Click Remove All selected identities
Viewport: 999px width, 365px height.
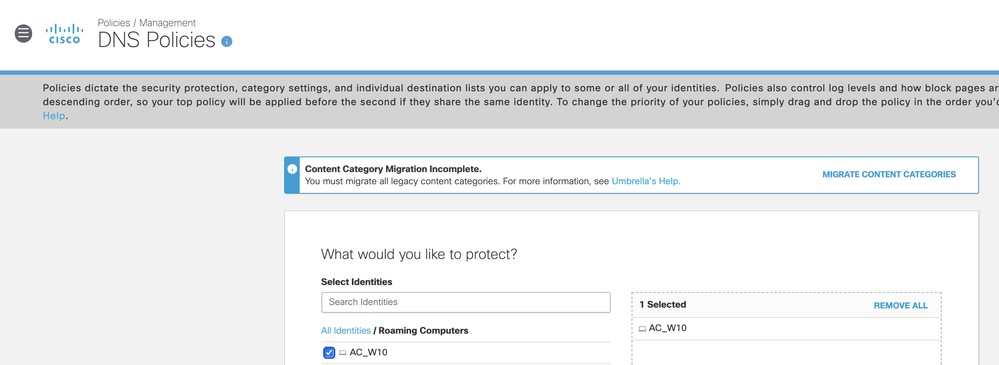(x=900, y=306)
